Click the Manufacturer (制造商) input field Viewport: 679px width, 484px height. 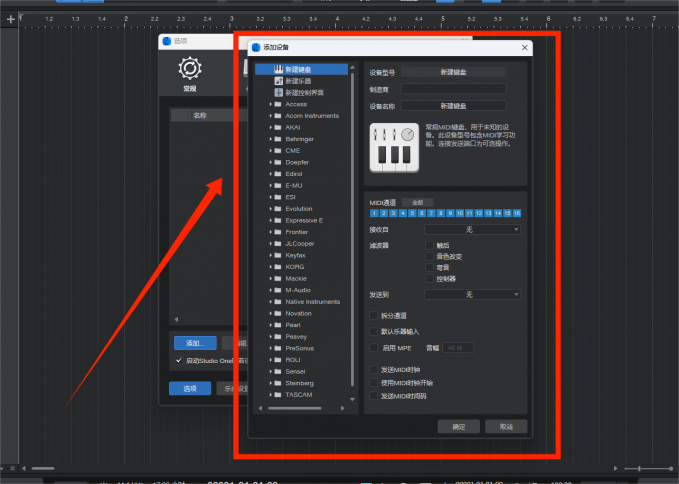(453, 89)
